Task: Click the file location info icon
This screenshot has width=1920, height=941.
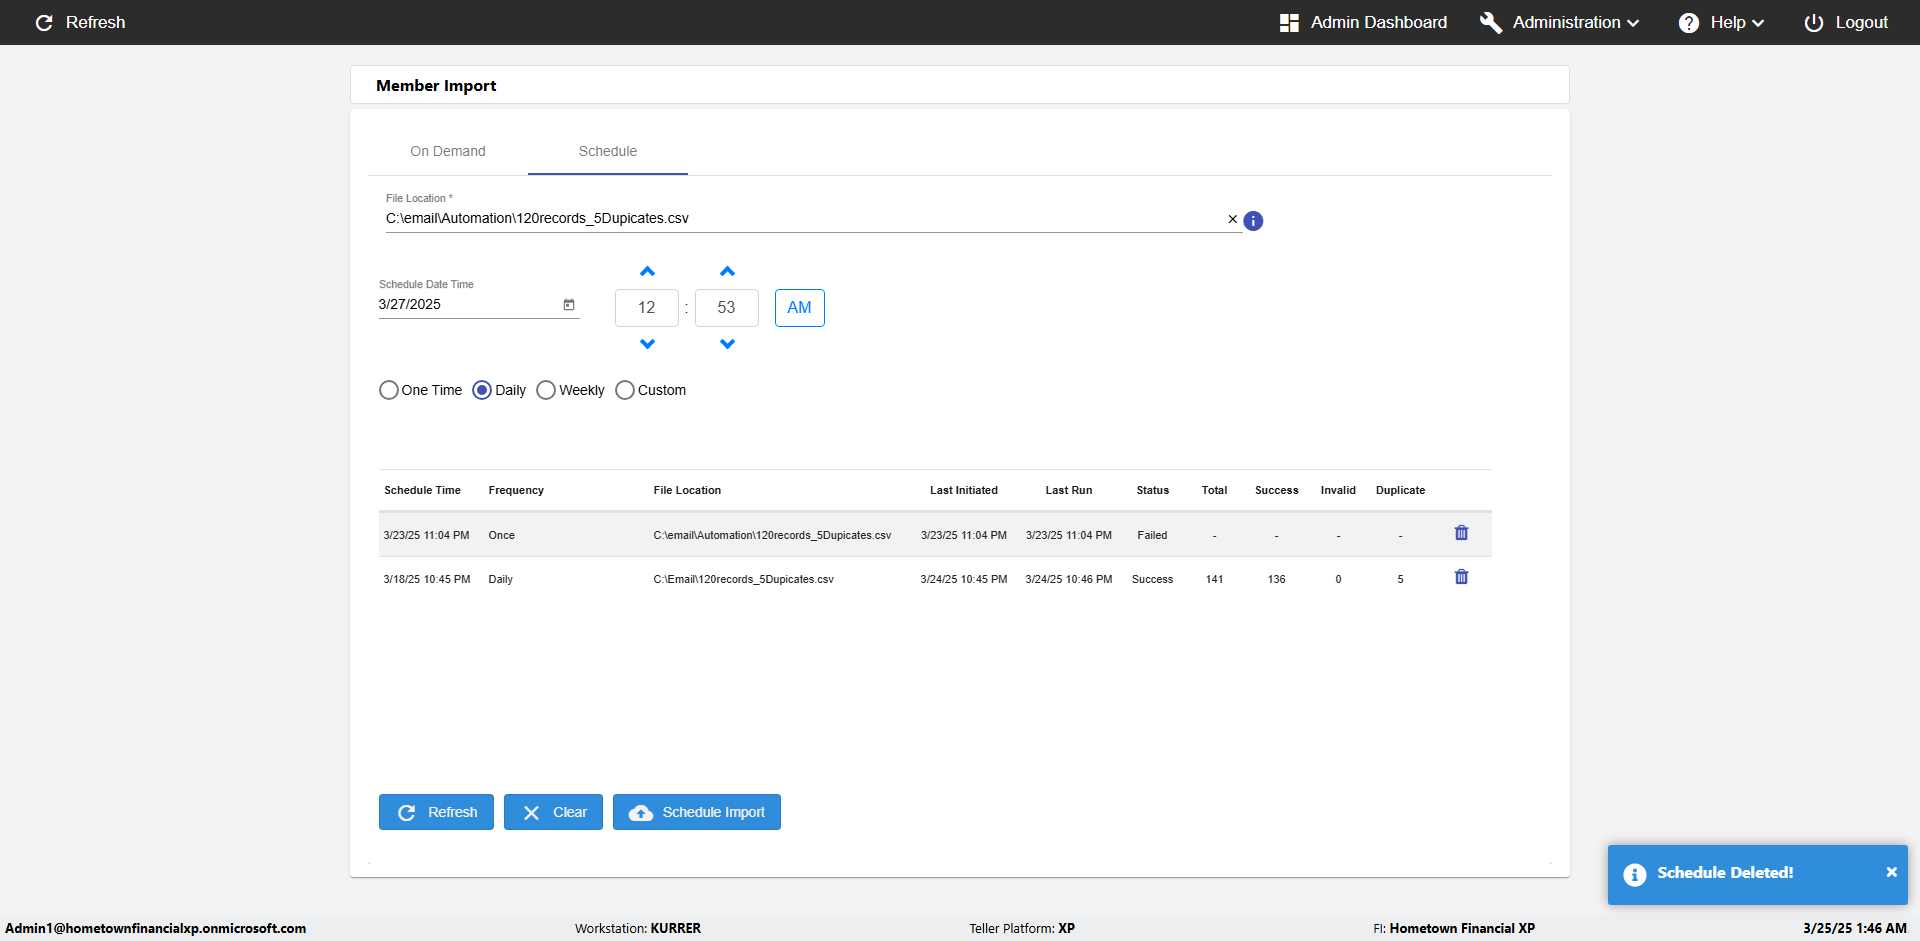Action: click(x=1253, y=221)
